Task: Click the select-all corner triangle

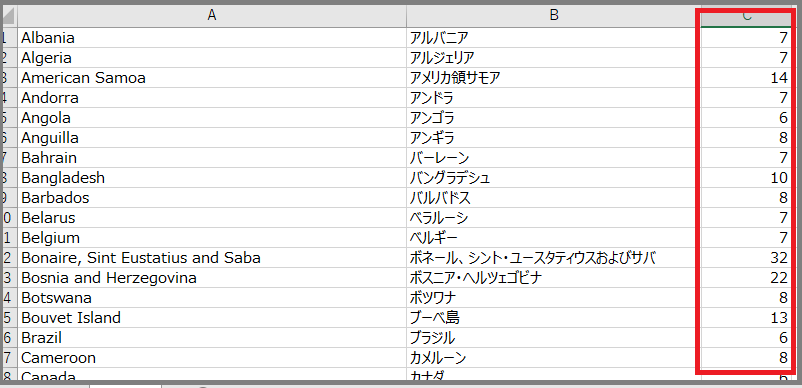Action: pos(10,16)
